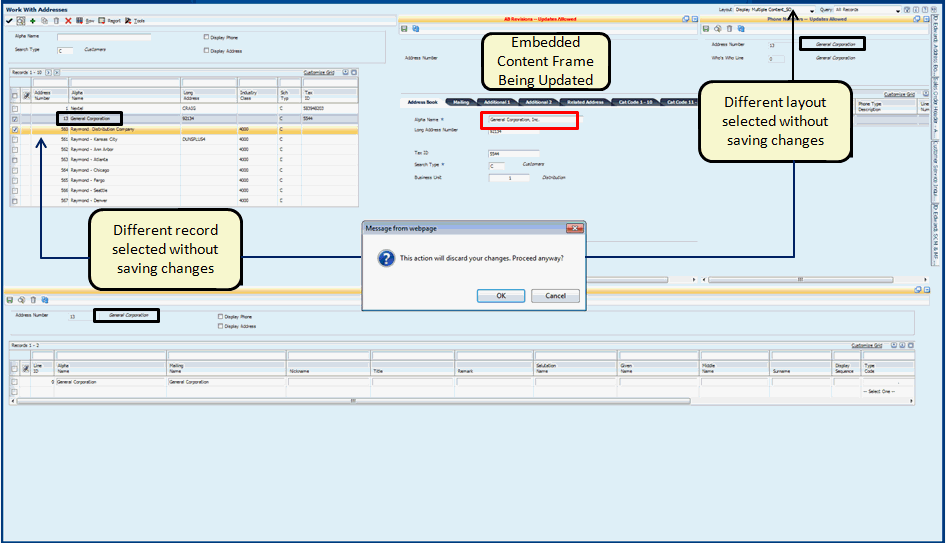Save icon in AB Revisions frame toolbar
The width and height of the screenshot is (946, 543).
pyautogui.click(x=404, y=28)
